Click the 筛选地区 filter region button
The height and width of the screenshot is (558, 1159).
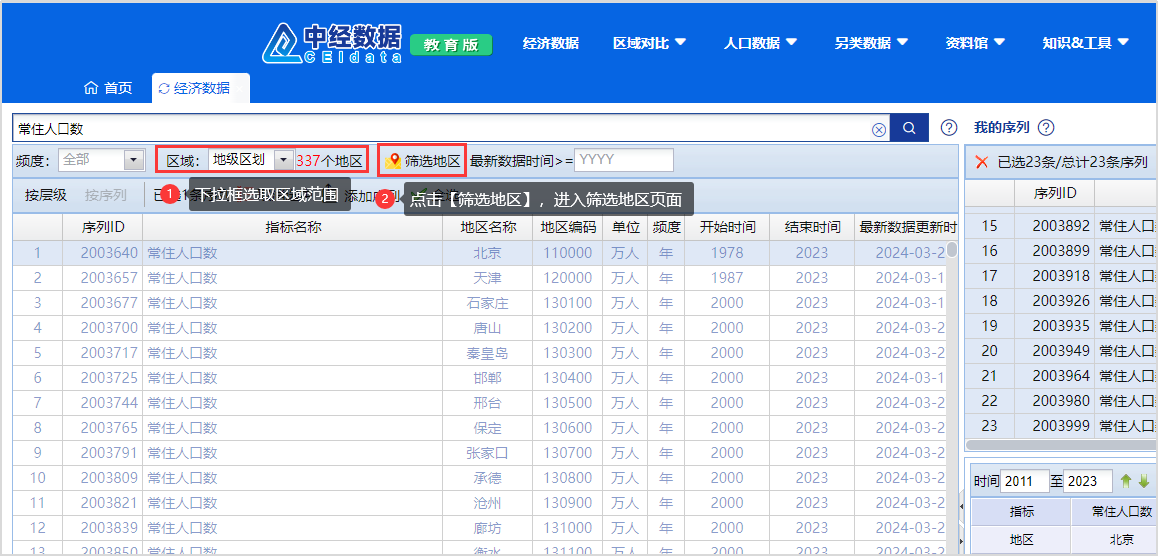(423, 161)
